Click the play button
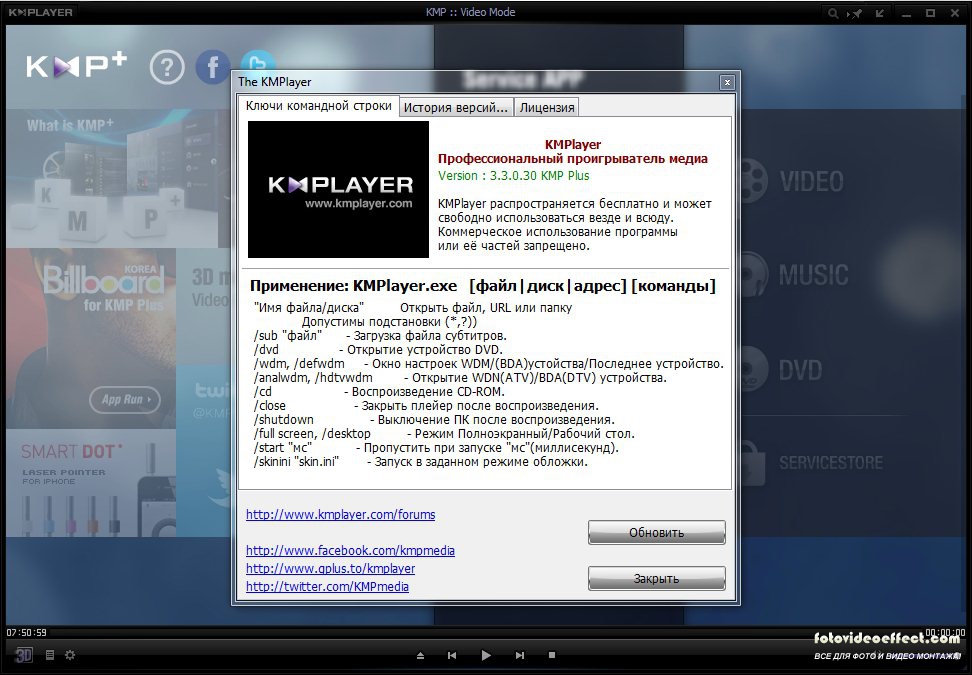 tap(486, 655)
